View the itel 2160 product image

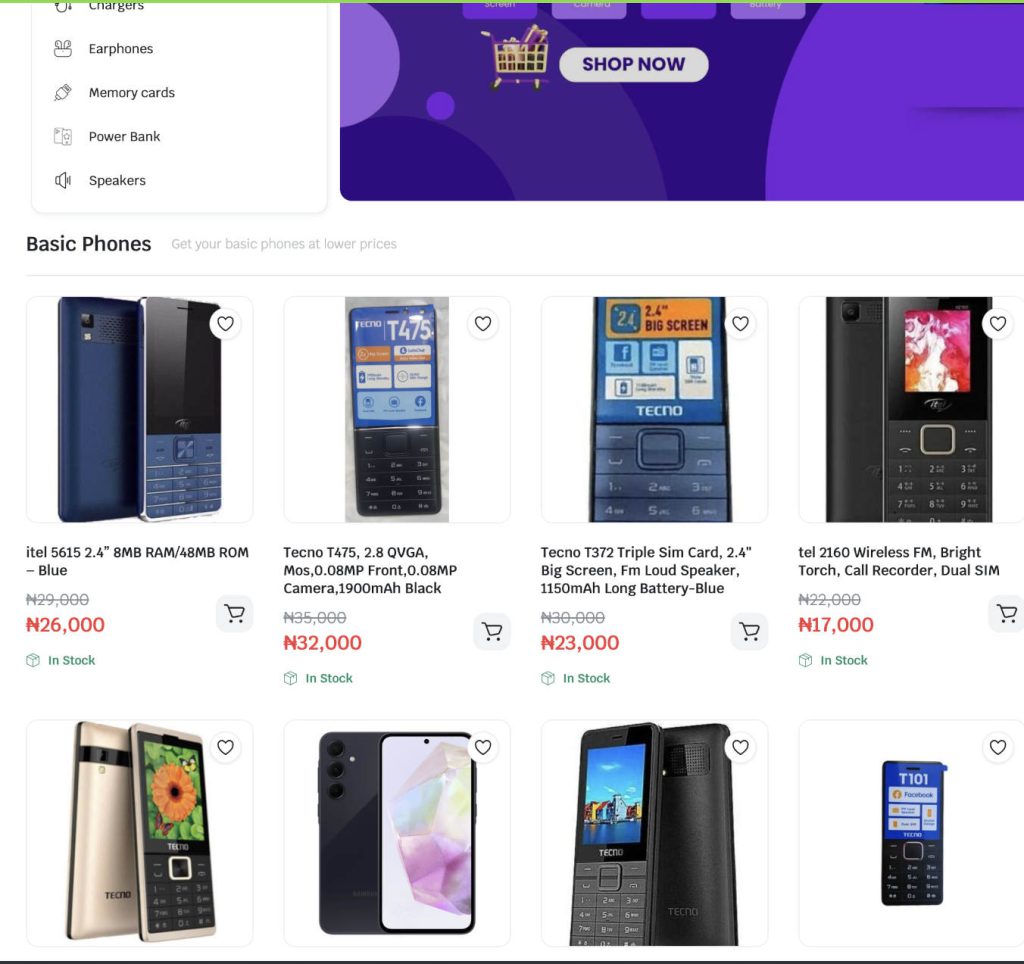click(x=909, y=409)
